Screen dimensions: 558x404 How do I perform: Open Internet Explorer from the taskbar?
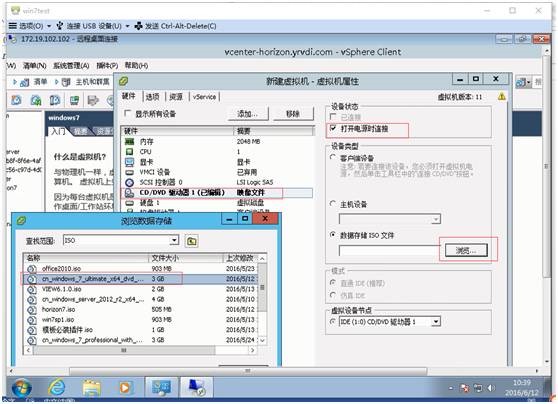point(57,387)
